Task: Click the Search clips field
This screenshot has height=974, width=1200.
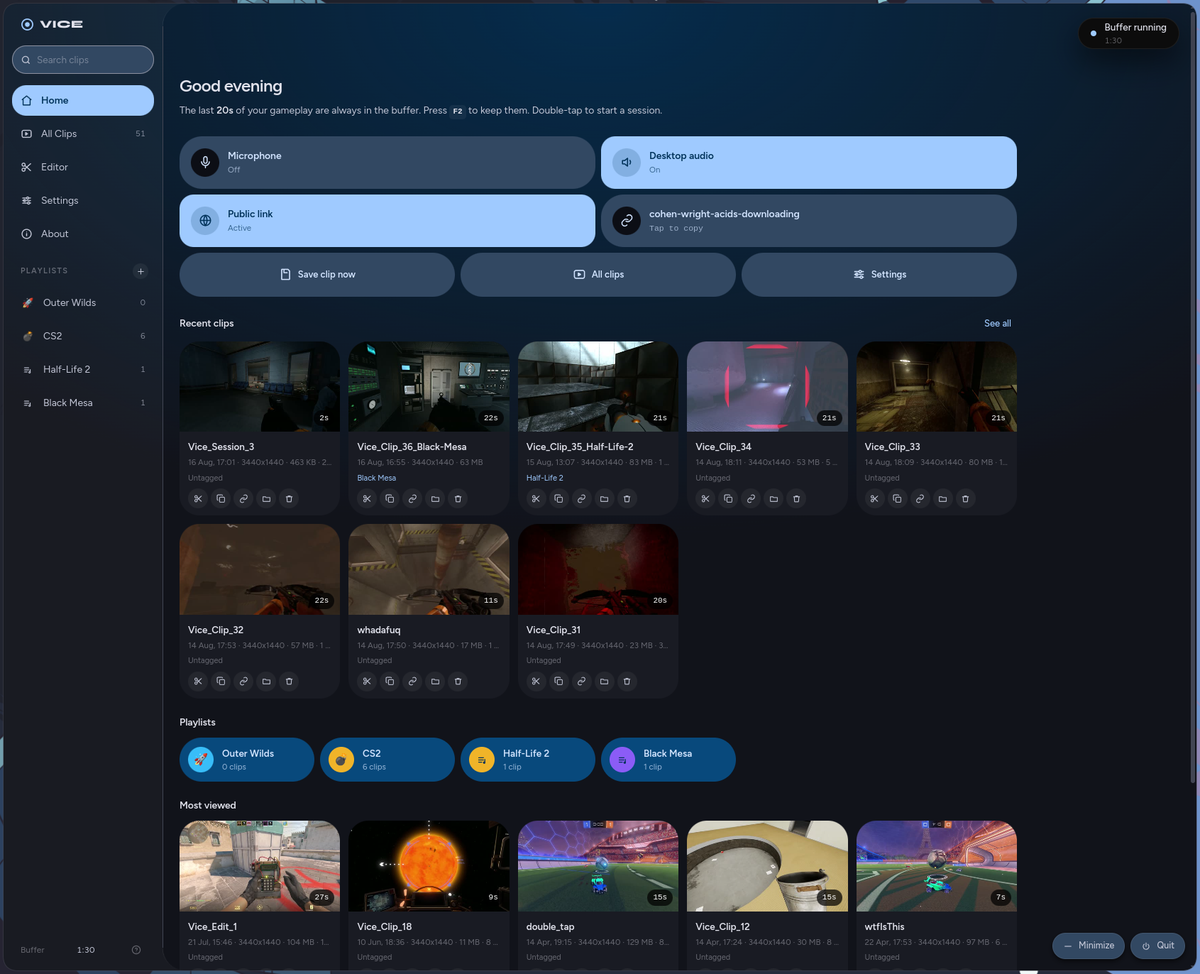Action: [x=83, y=60]
